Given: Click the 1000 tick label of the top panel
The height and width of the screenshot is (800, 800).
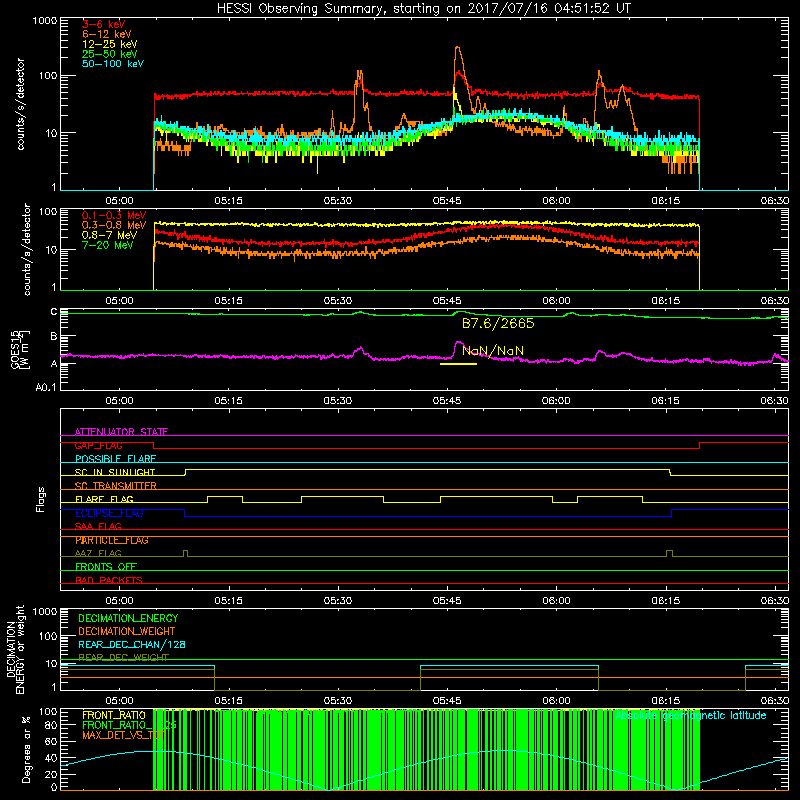Looking at the screenshot, I should point(45,21).
